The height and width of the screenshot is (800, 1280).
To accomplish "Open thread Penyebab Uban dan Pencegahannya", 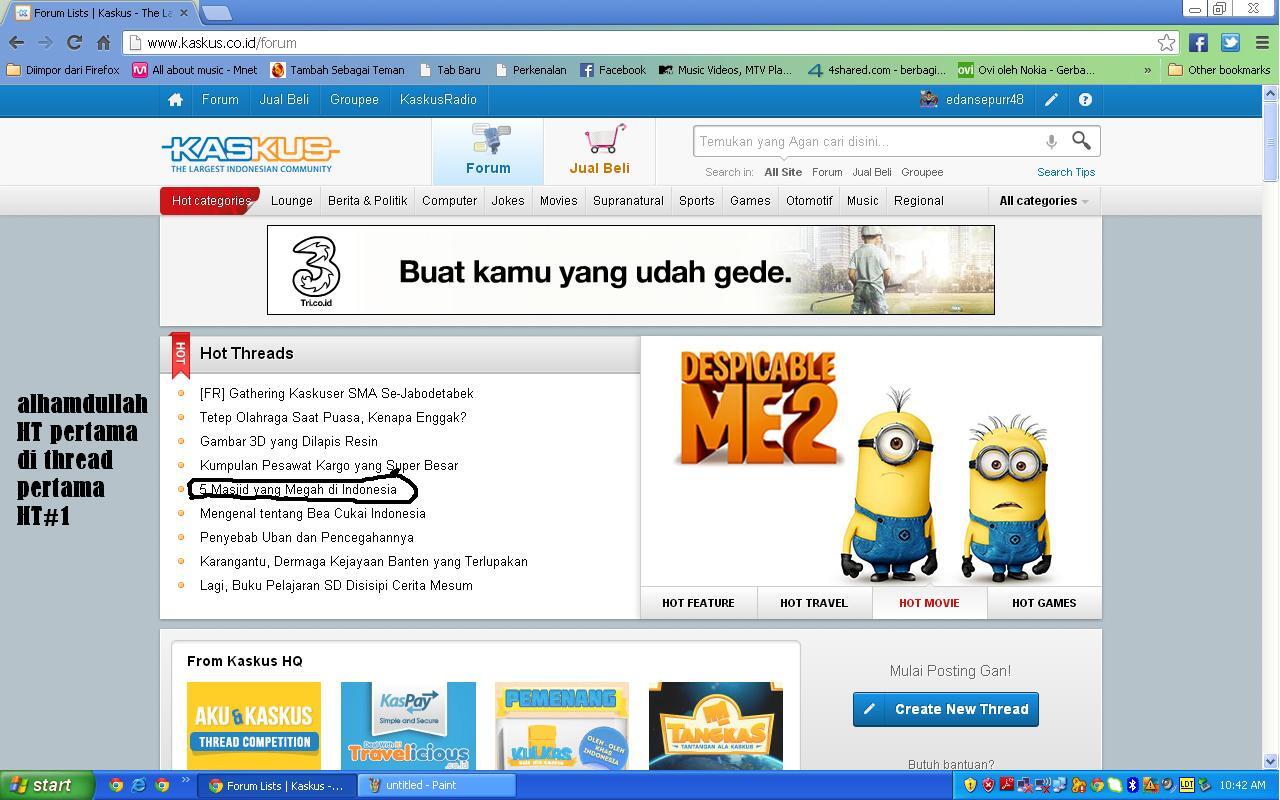I will (307, 538).
